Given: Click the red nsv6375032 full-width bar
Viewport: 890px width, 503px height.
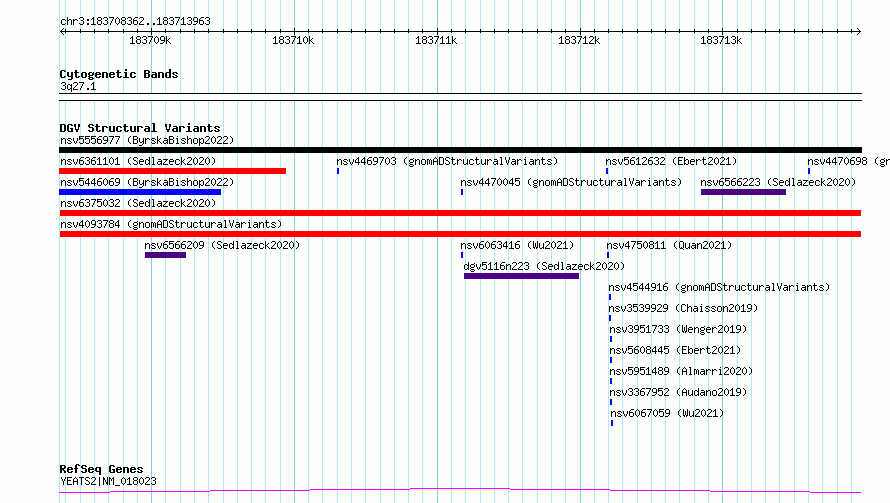Looking at the screenshot, I should coord(460,213).
